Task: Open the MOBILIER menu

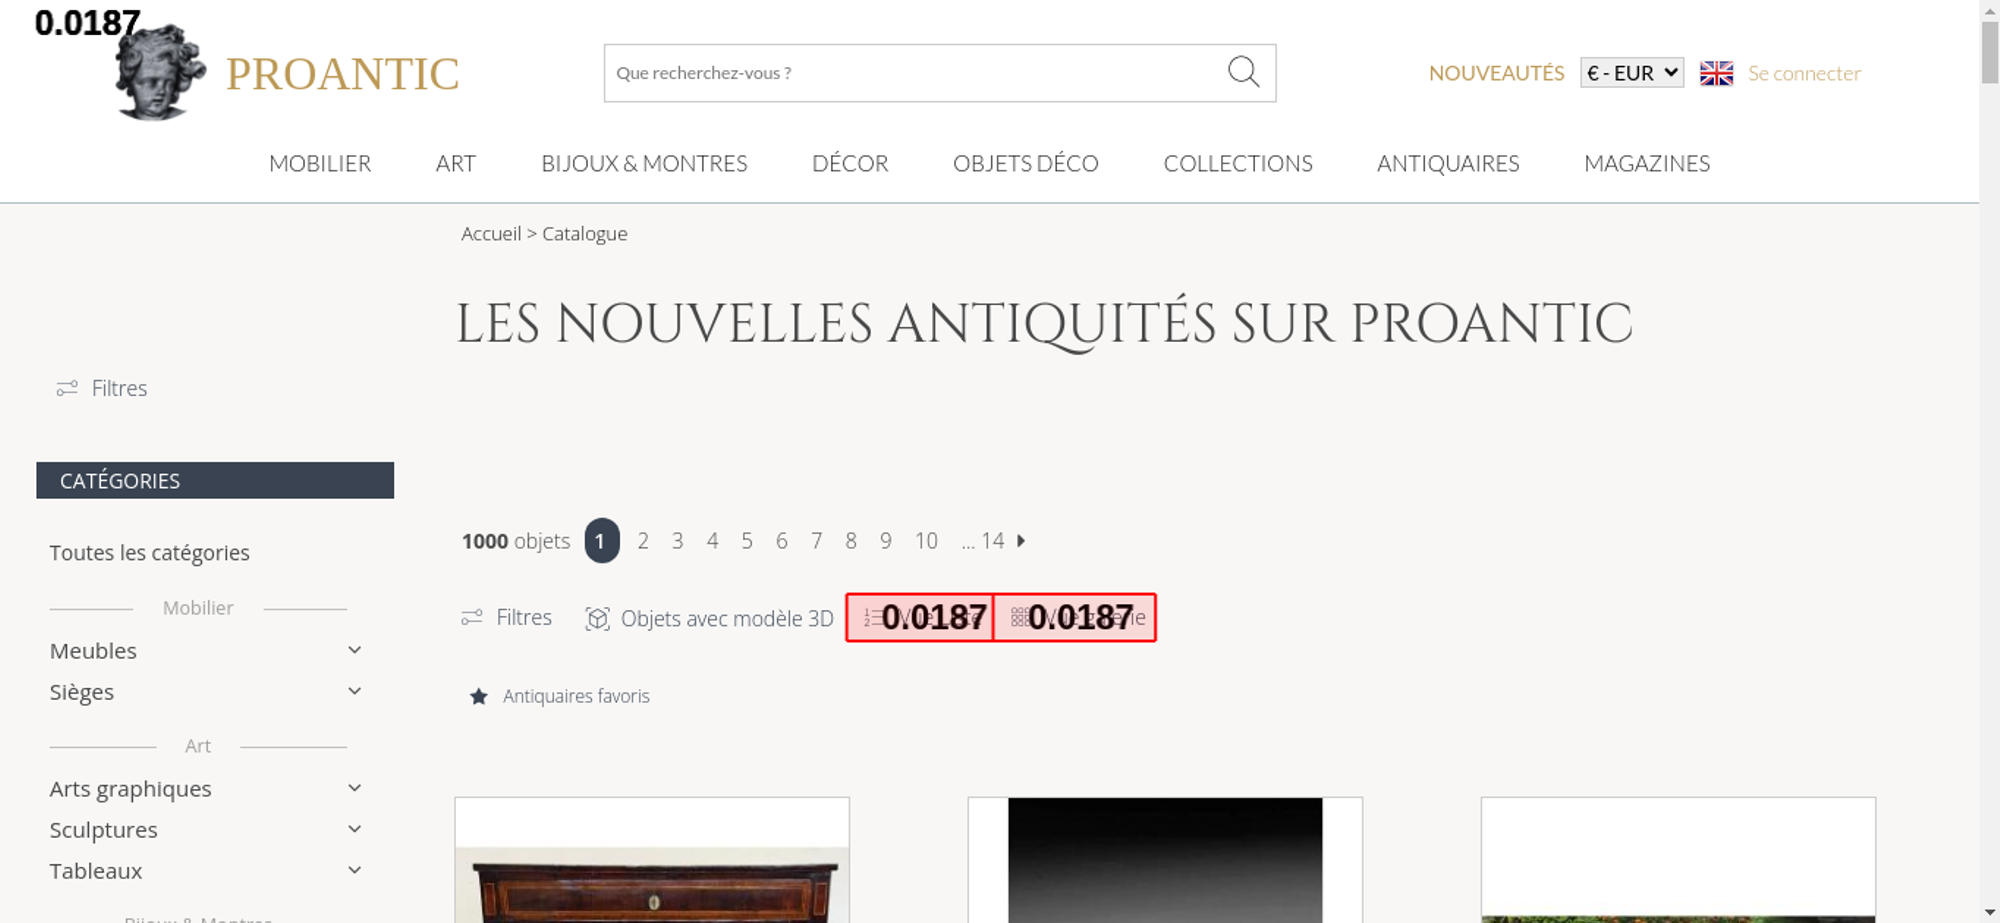Action: click(320, 163)
